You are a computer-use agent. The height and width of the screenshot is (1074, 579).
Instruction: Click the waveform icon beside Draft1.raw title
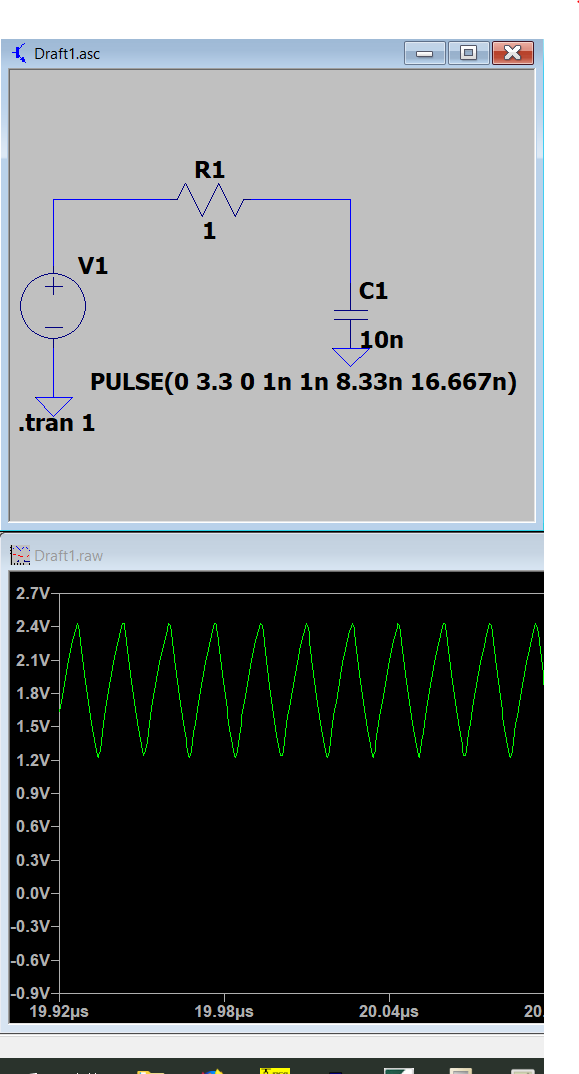pos(21,555)
